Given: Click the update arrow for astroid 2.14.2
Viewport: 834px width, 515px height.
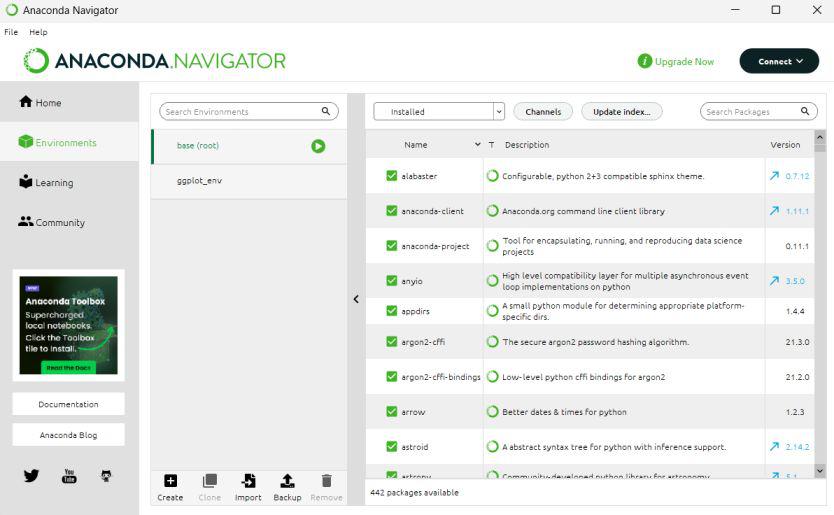Looking at the screenshot, I should pyautogui.click(x=774, y=446).
